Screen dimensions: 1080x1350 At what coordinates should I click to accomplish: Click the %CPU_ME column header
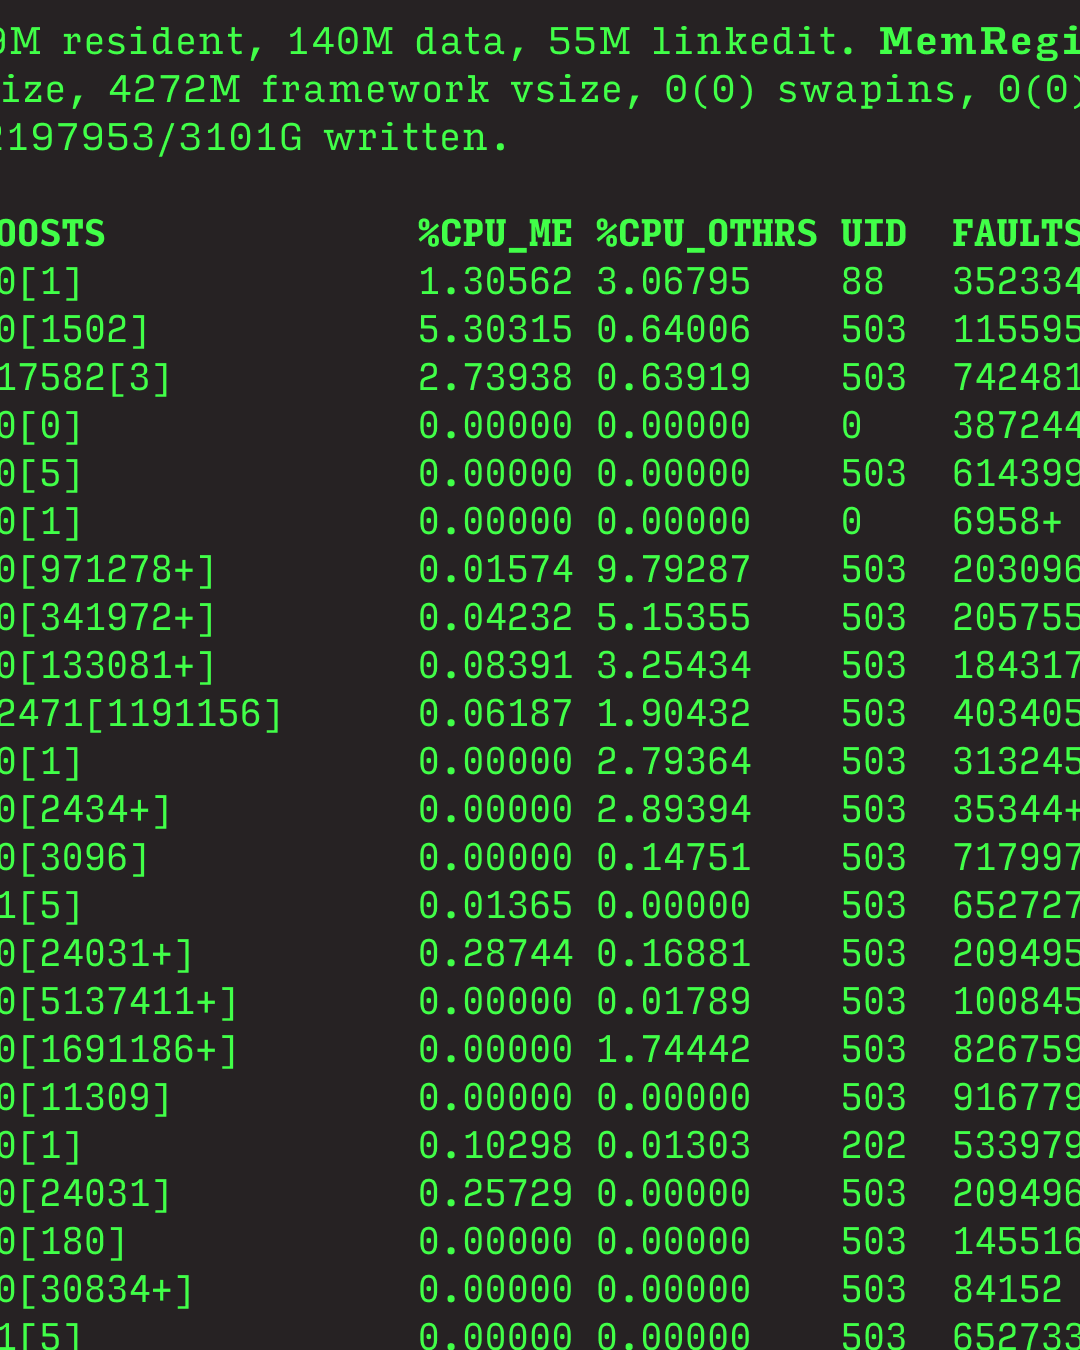(495, 234)
